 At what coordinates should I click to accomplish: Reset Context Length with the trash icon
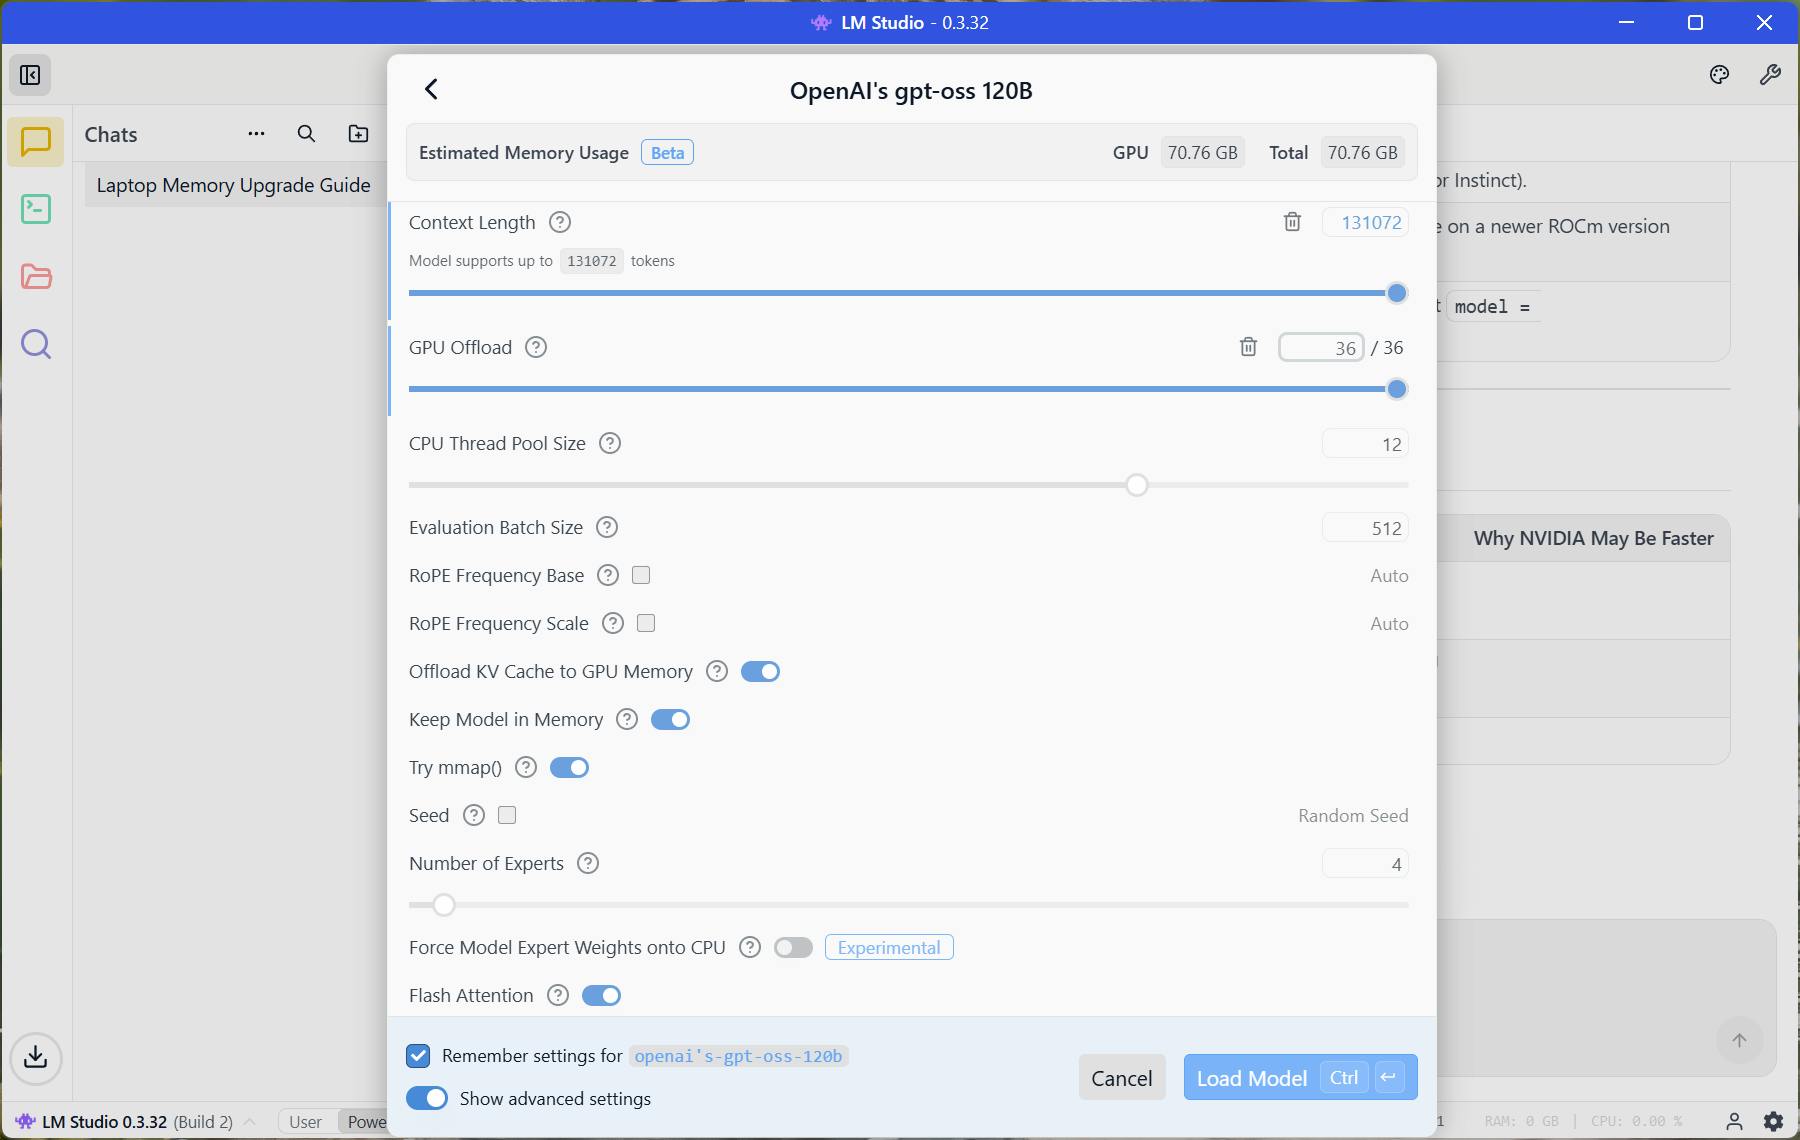(x=1292, y=222)
